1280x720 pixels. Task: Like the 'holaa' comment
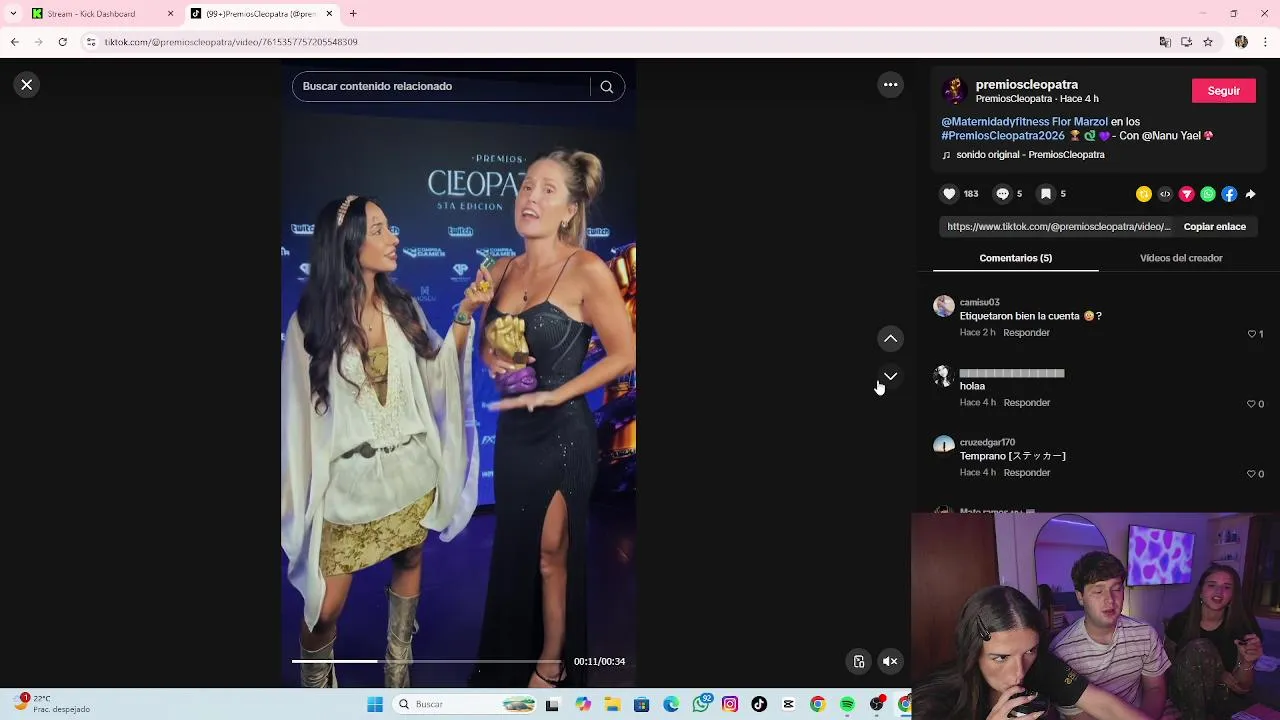tap(1252, 404)
